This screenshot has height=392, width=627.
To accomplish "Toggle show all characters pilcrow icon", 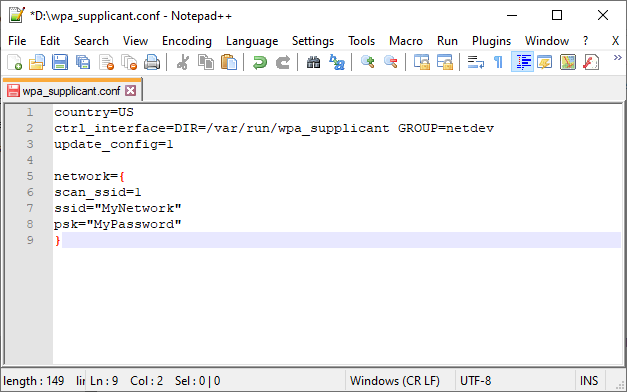I will pyautogui.click(x=498, y=62).
